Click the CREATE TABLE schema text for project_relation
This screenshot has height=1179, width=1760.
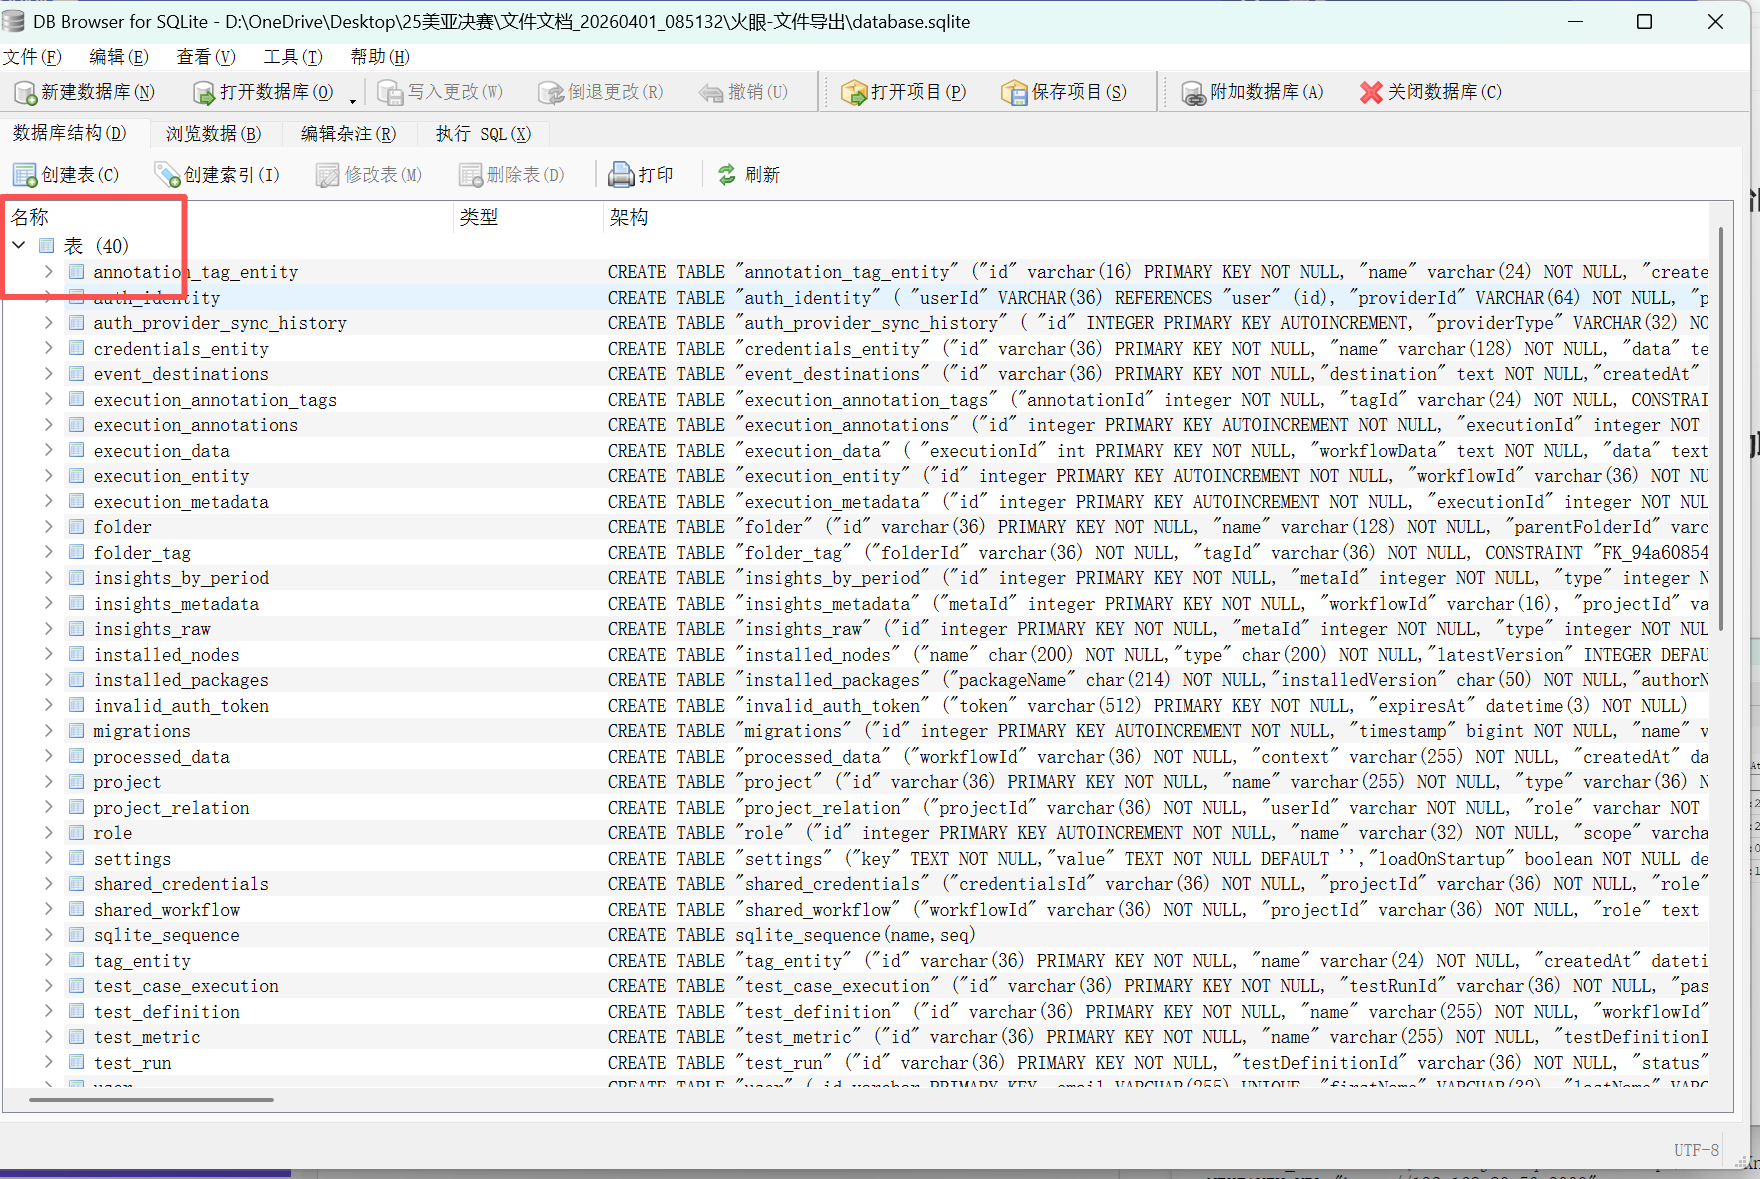pos(1157,808)
